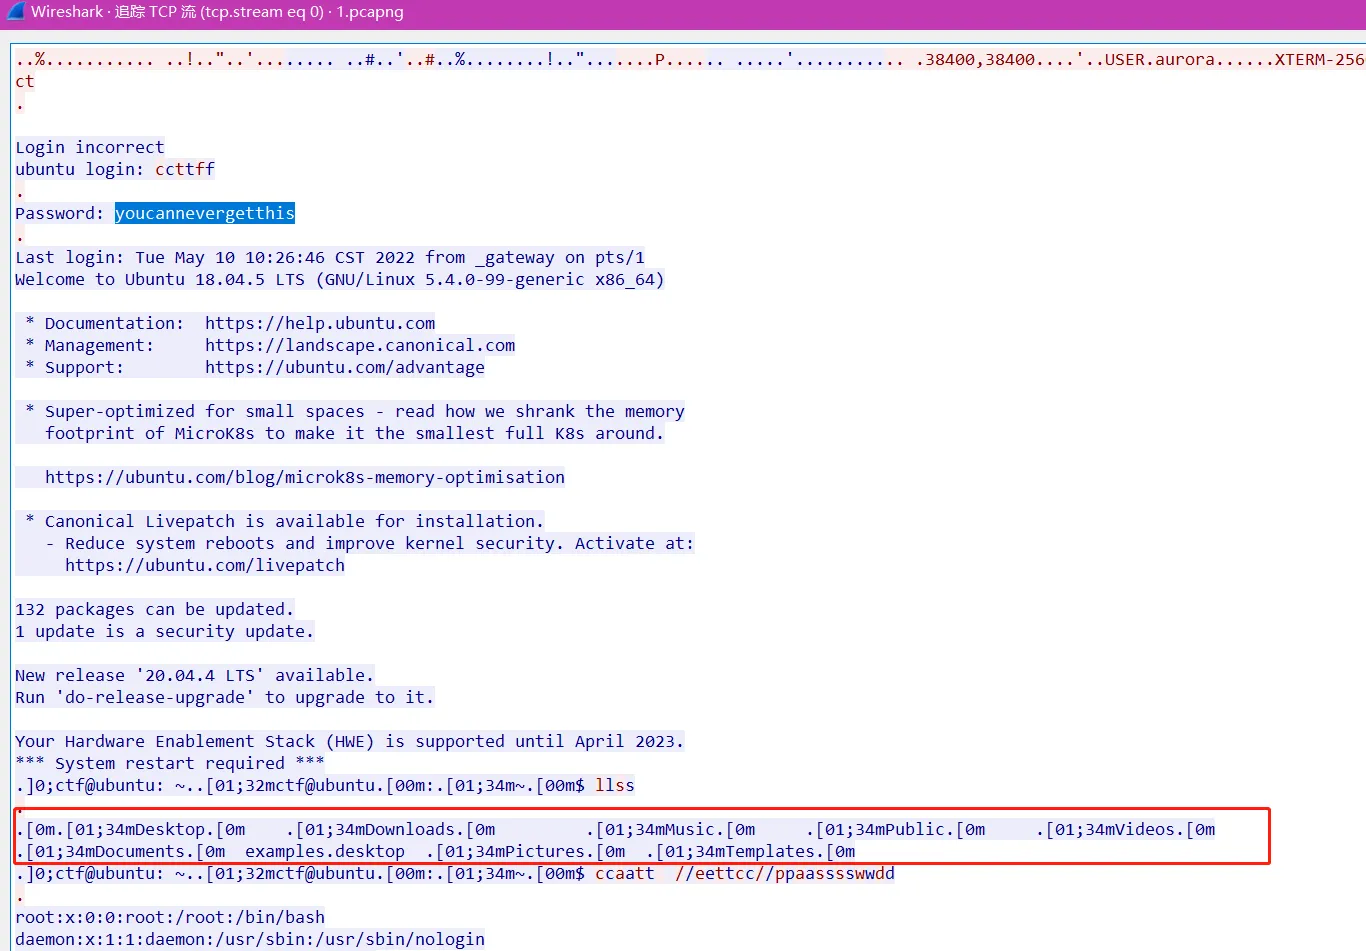
Task: Click the Wireshark shark fin icon
Action: (x=15, y=12)
